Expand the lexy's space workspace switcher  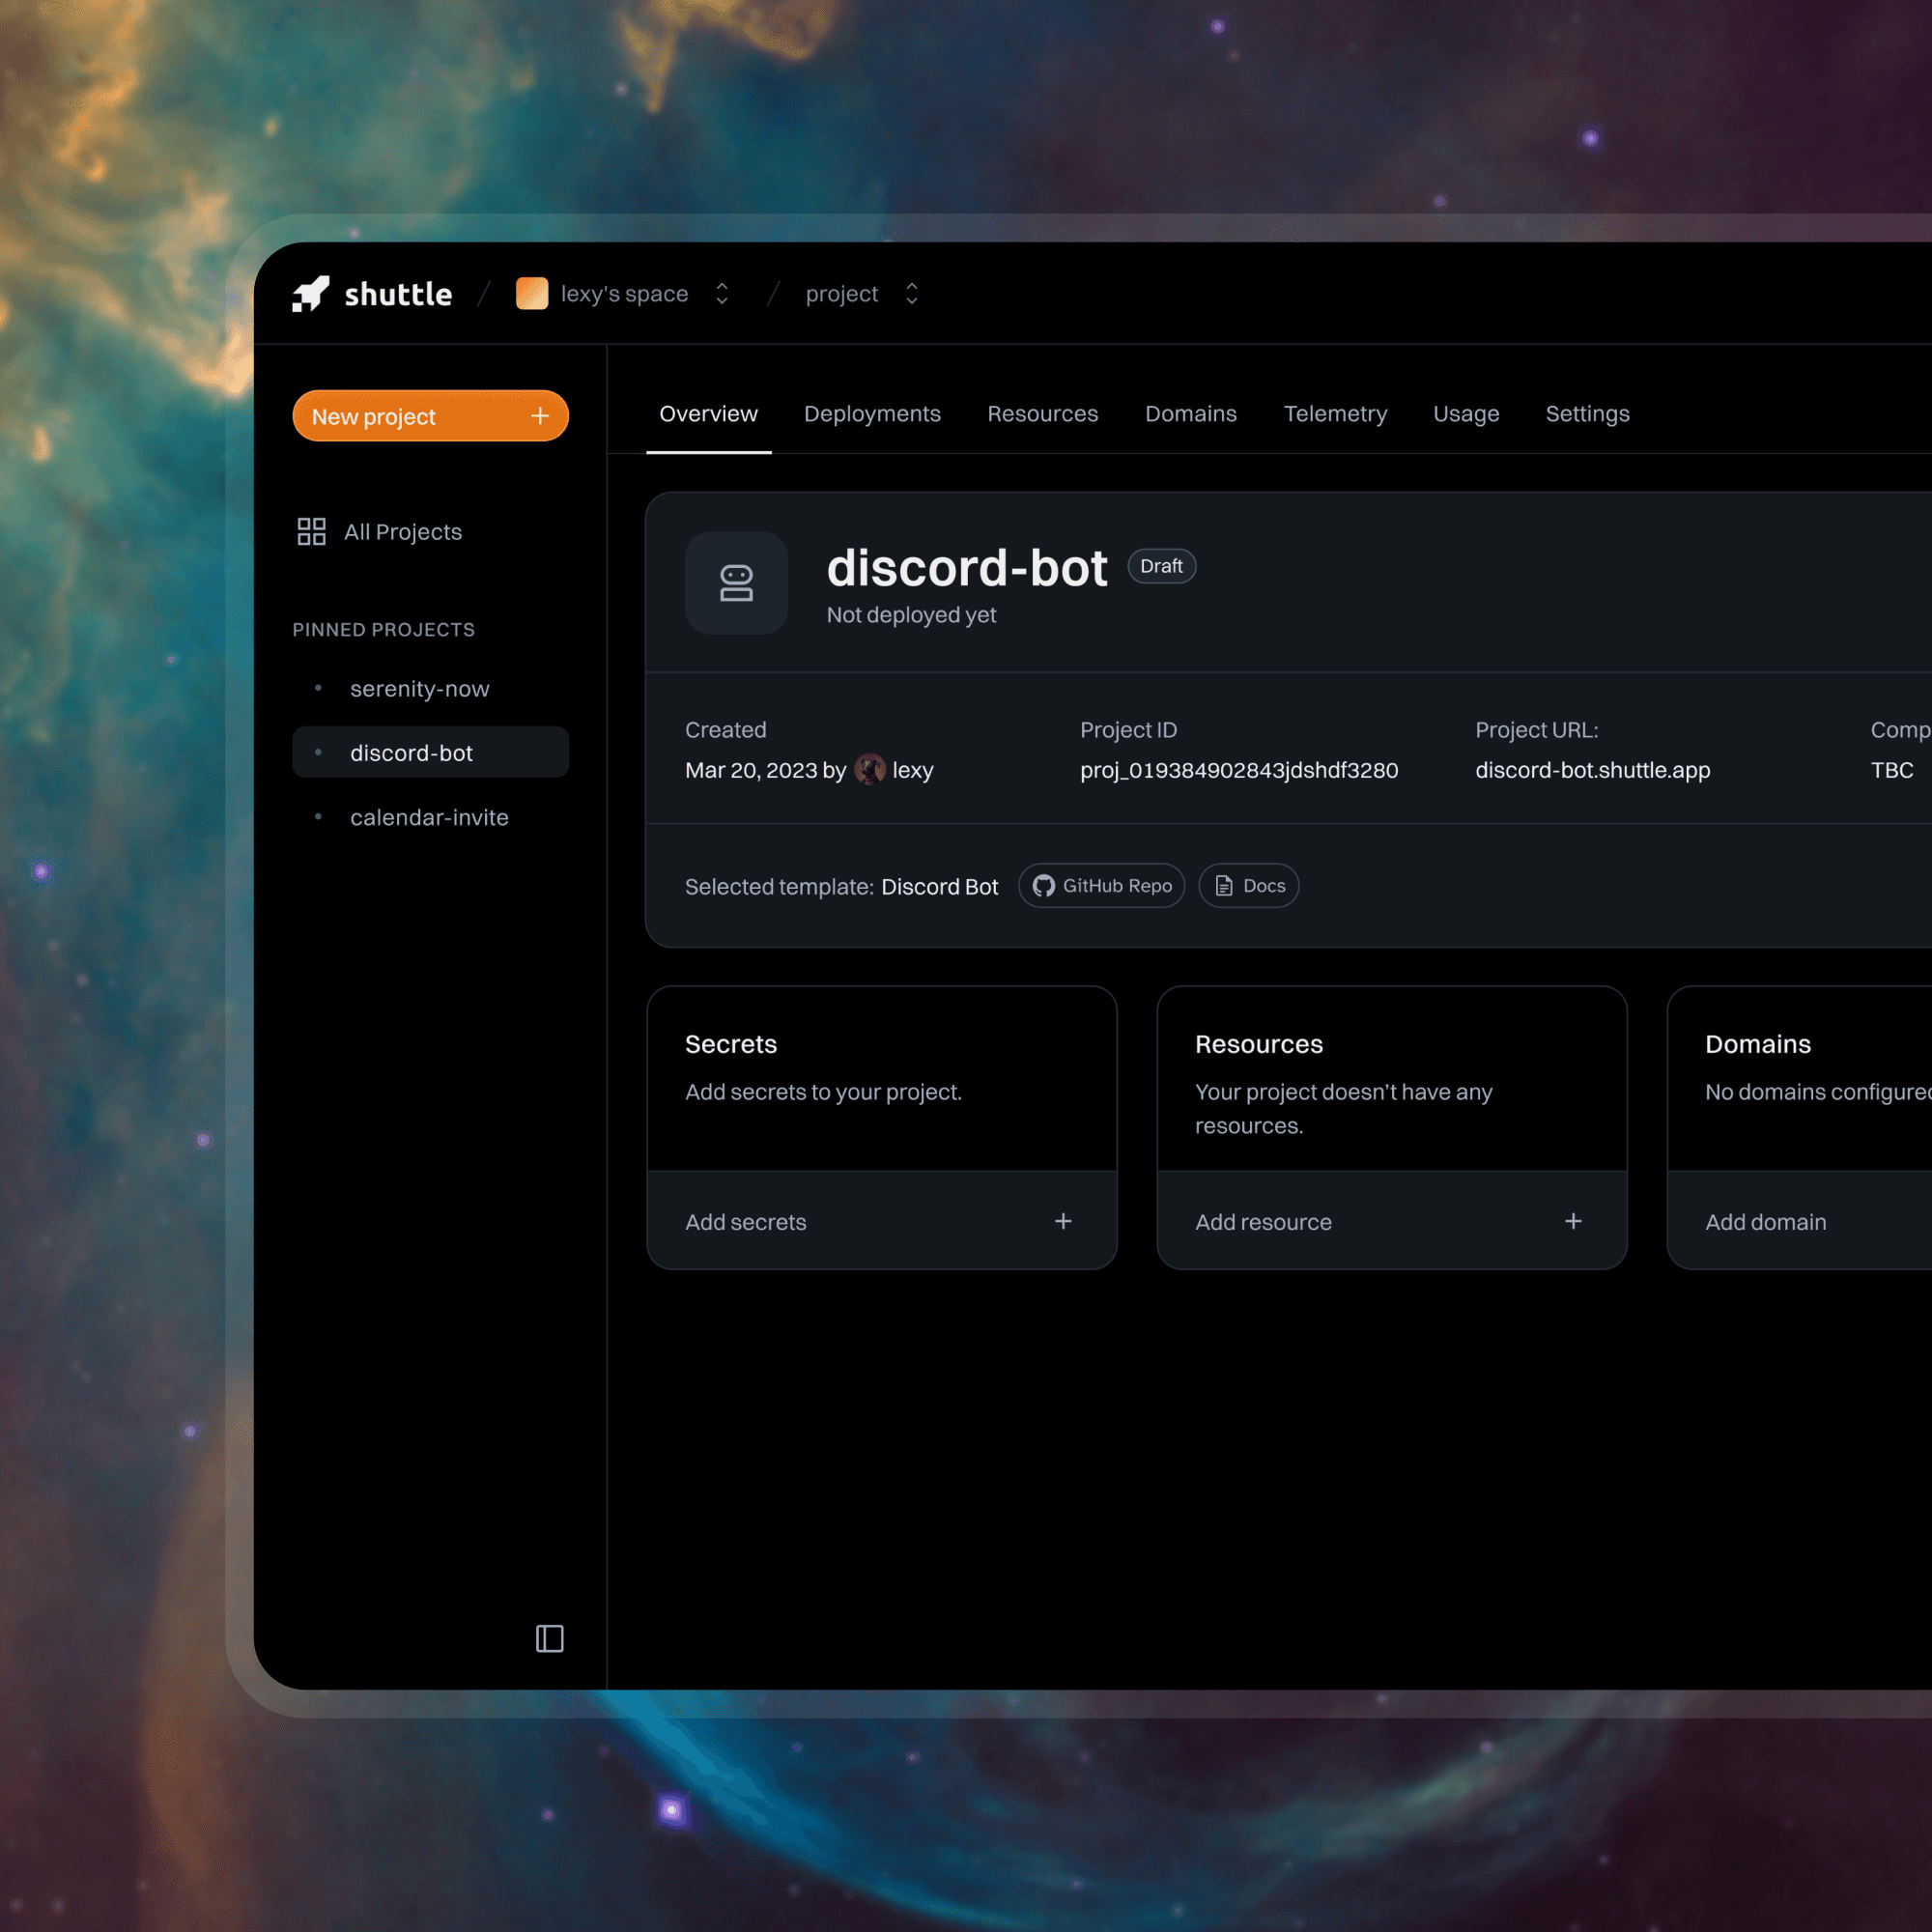tap(722, 294)
